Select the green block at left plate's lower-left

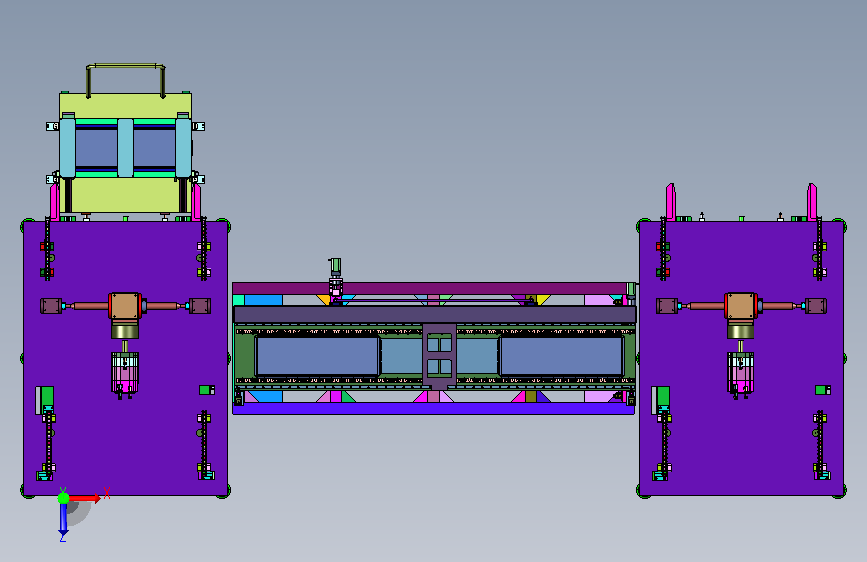click(x=46, y=396)
